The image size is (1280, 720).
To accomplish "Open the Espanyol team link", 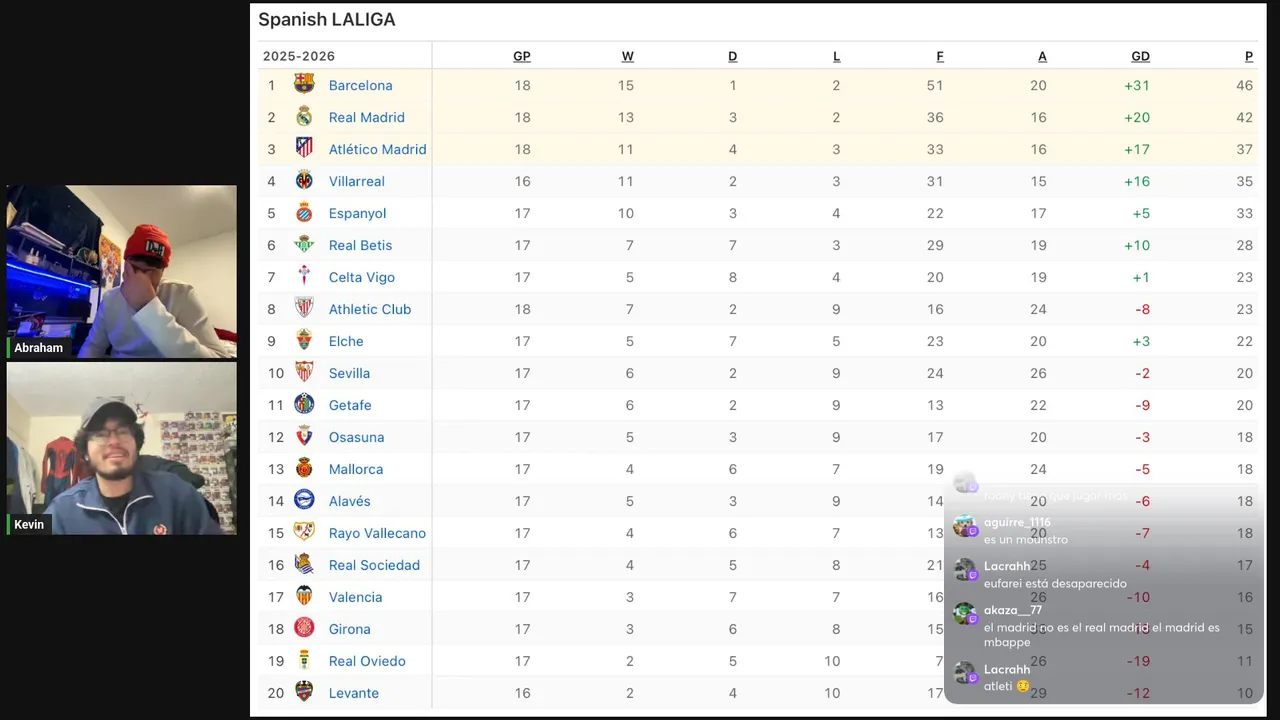I will (357, 213).
